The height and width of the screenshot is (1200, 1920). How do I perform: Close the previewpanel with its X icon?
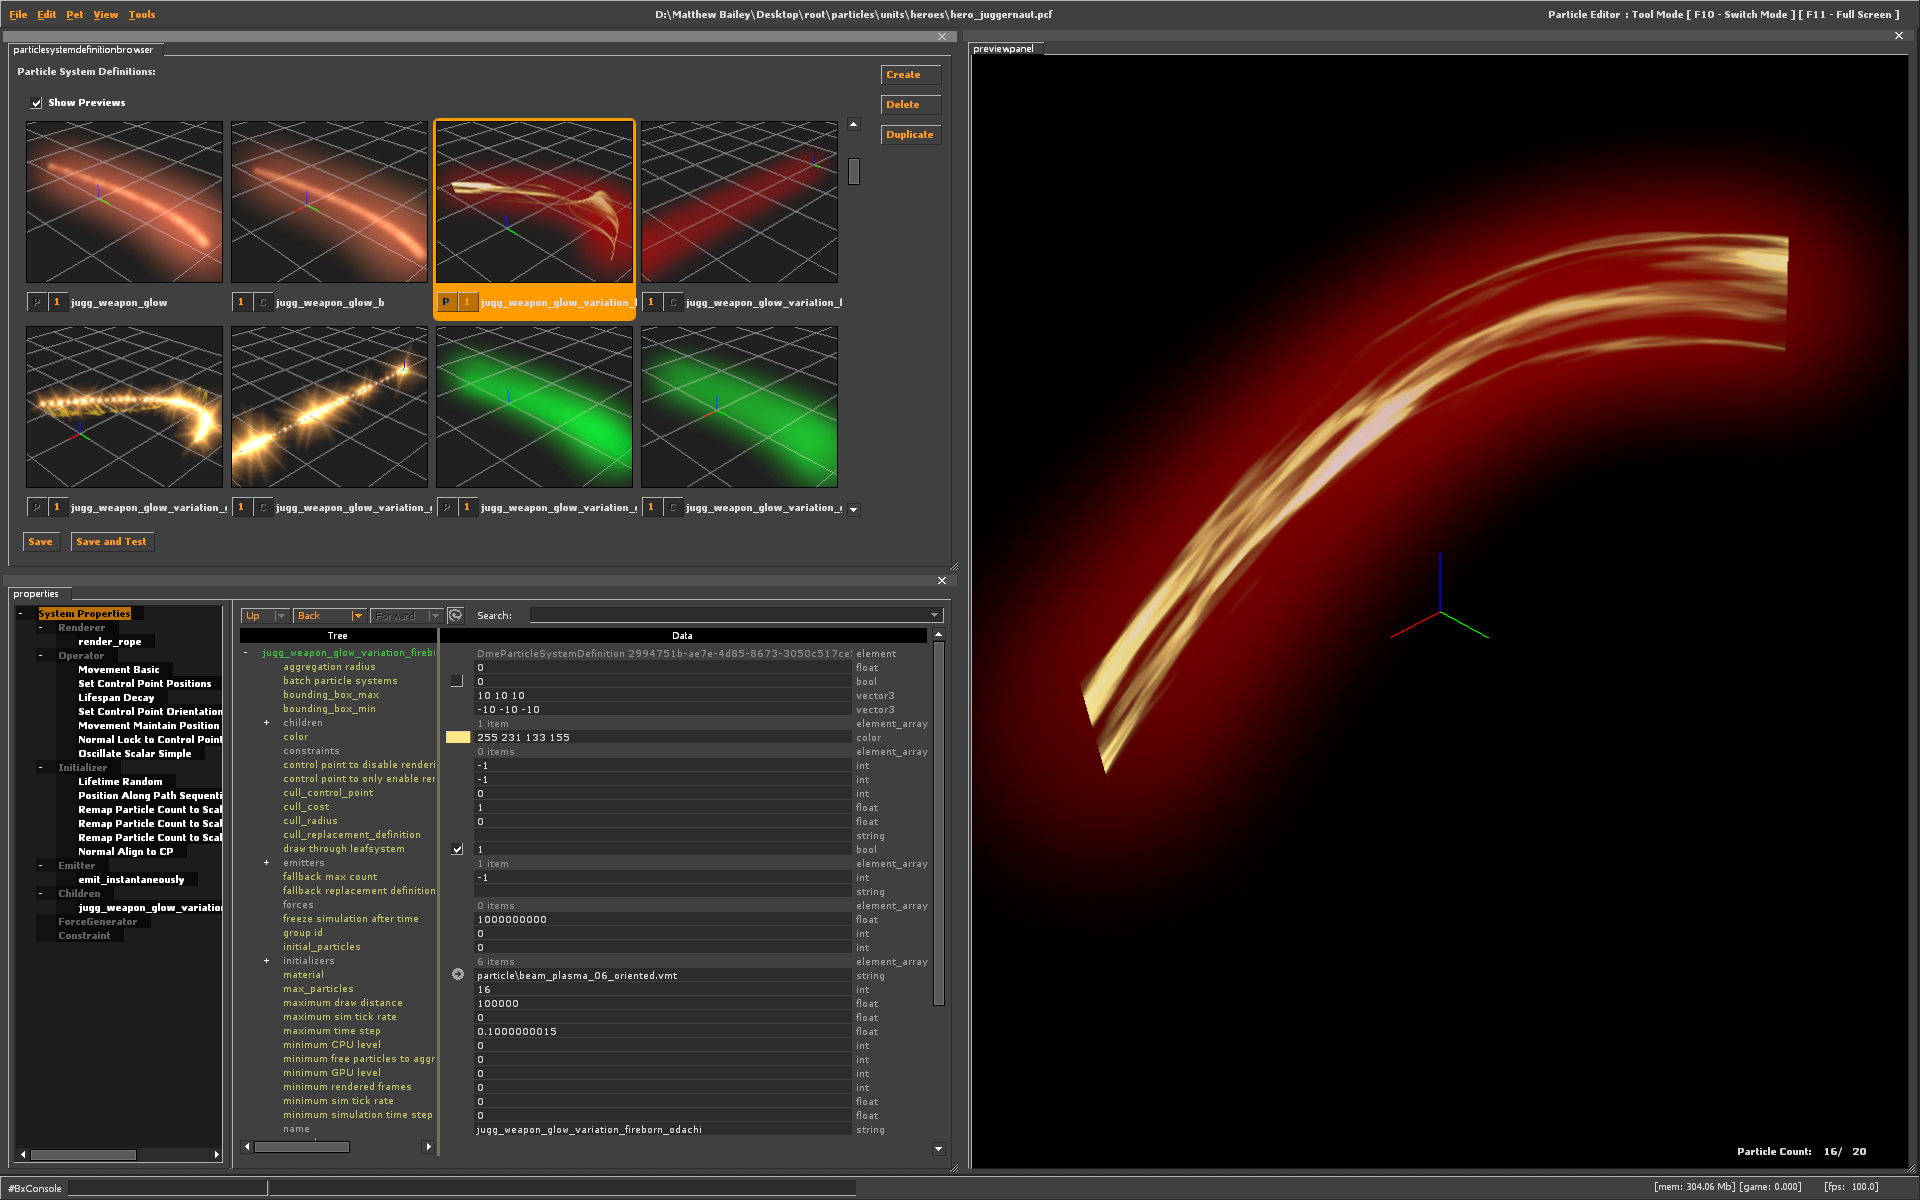[x=1899, y=36]
